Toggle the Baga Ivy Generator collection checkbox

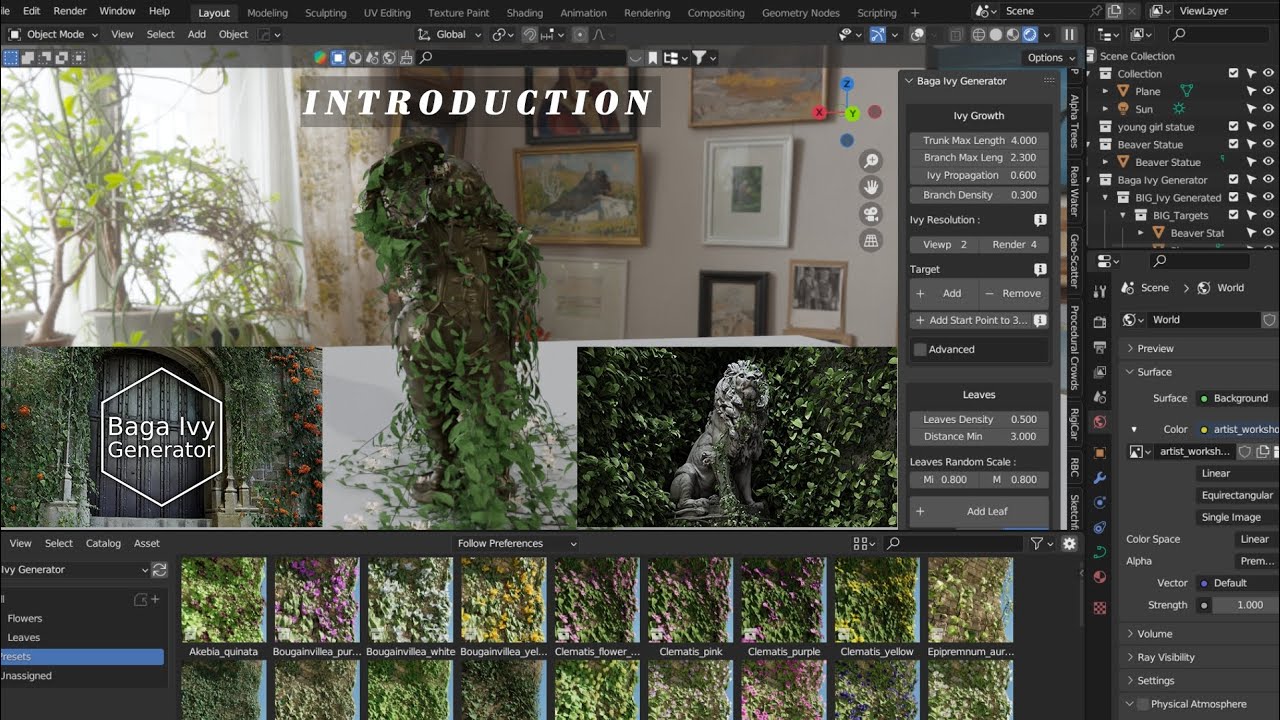tap(1233, 180)
